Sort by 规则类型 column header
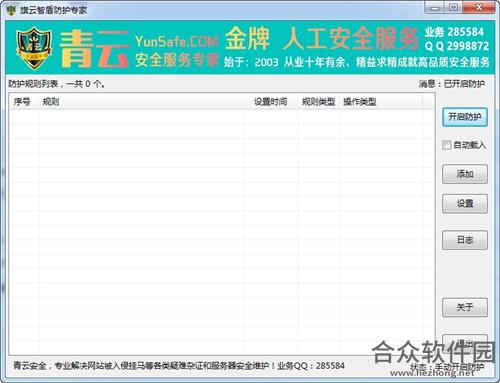Viewport: 500px width, 383px height. coord(318,102)
